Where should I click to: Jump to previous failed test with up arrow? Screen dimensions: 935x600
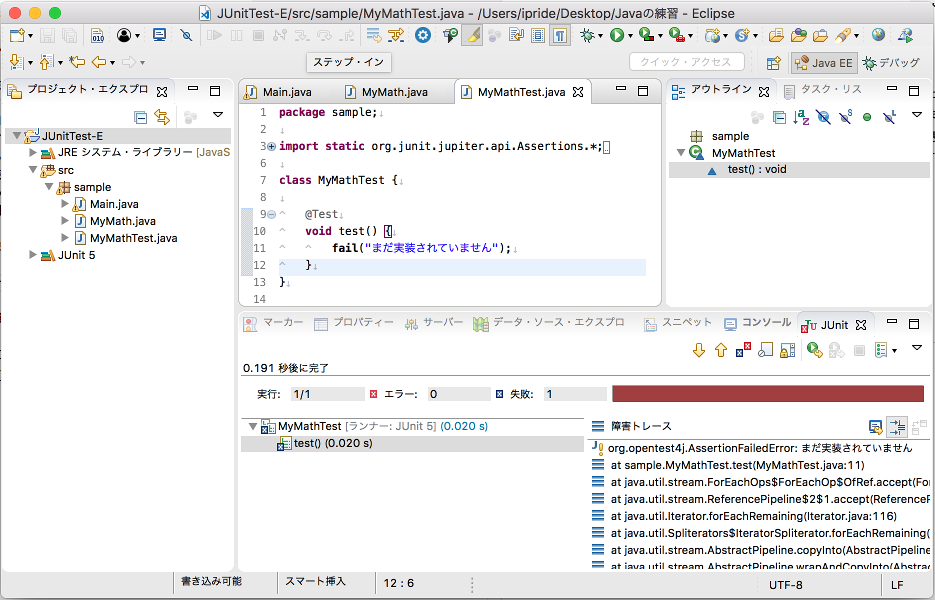[x=720, y=347]
